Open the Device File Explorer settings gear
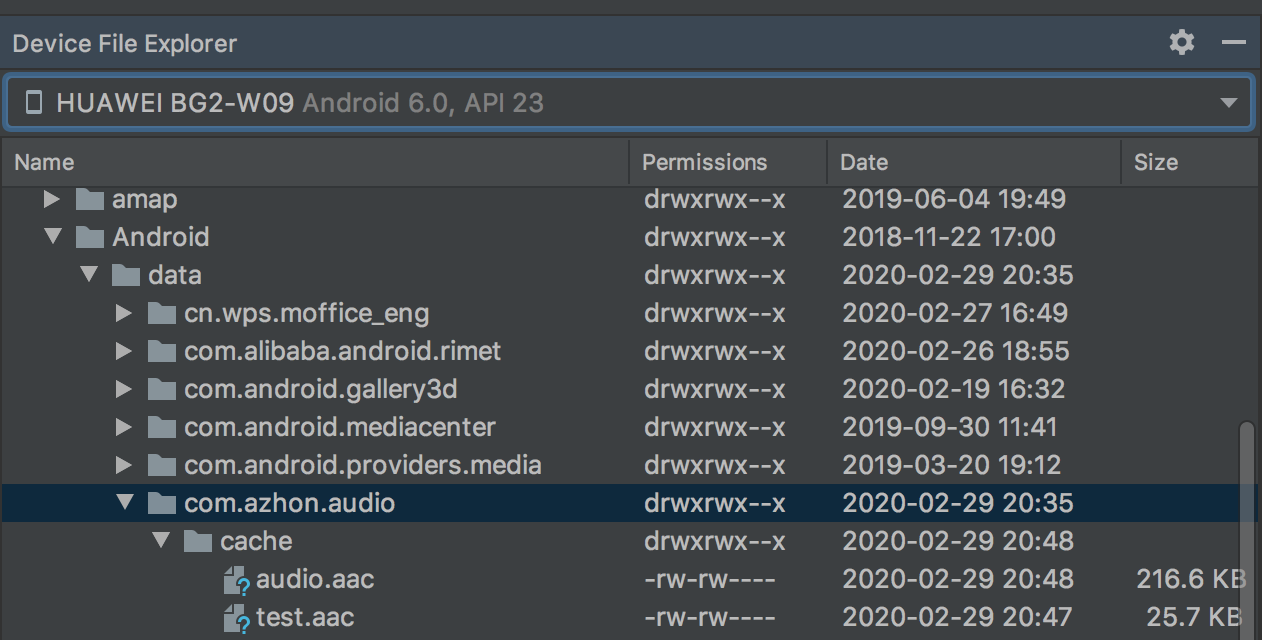Viewport: 1262px width, 640px height. point(1182,42)
